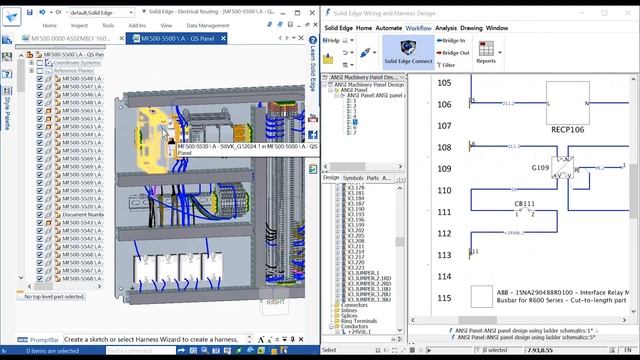Collapse the Conductors tree folder

point(331,327)
